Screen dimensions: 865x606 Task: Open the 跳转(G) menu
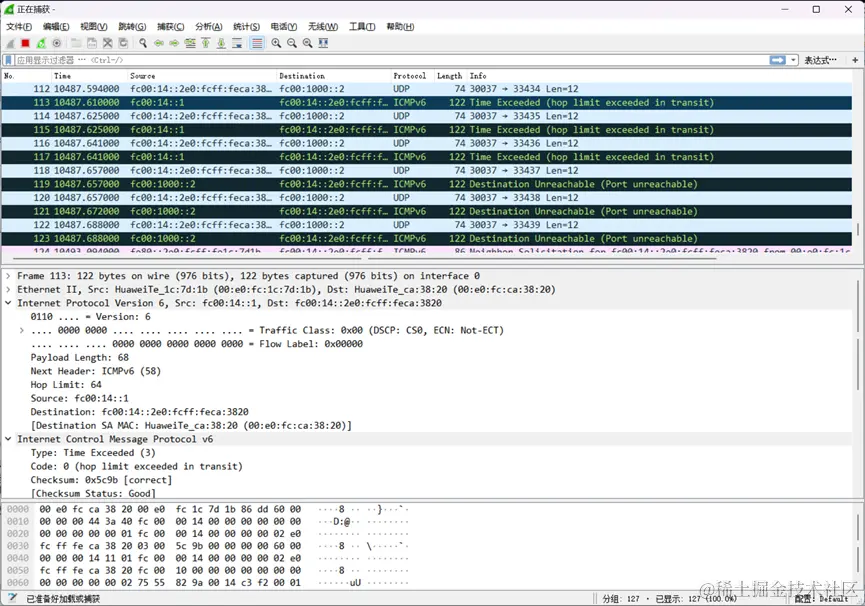pyautogui.click(x=132, y=26)
